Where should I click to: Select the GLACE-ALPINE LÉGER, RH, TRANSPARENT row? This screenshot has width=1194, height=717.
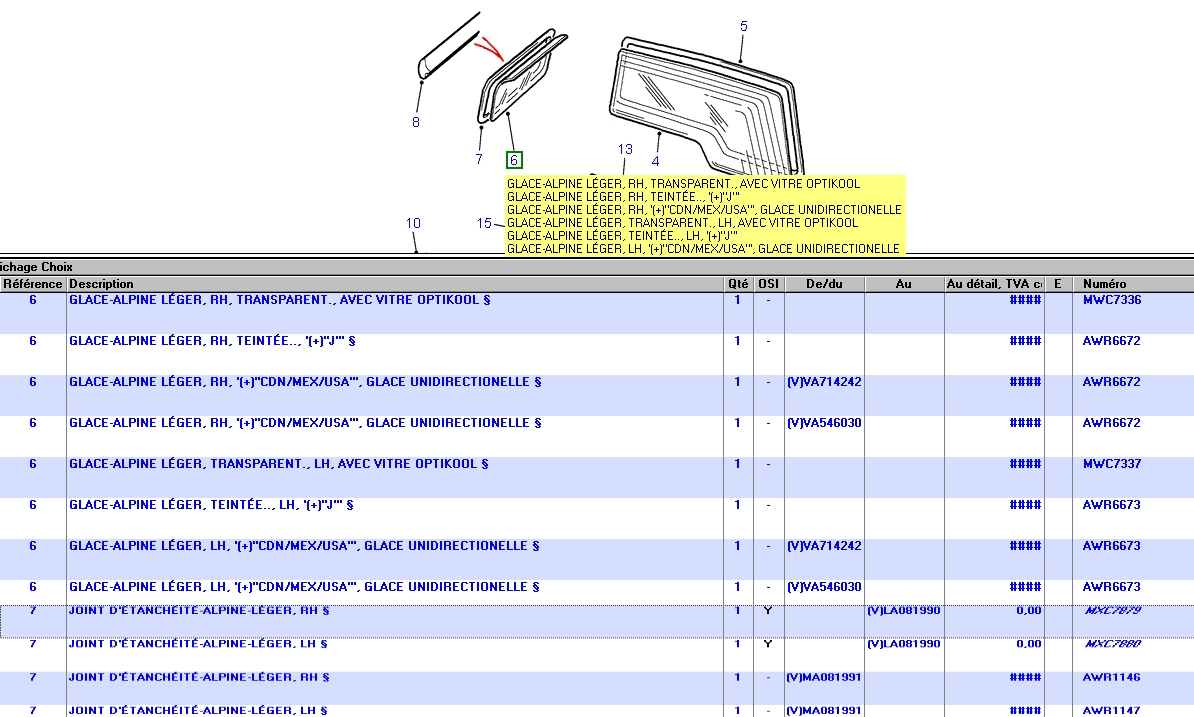tap(280, 300)
